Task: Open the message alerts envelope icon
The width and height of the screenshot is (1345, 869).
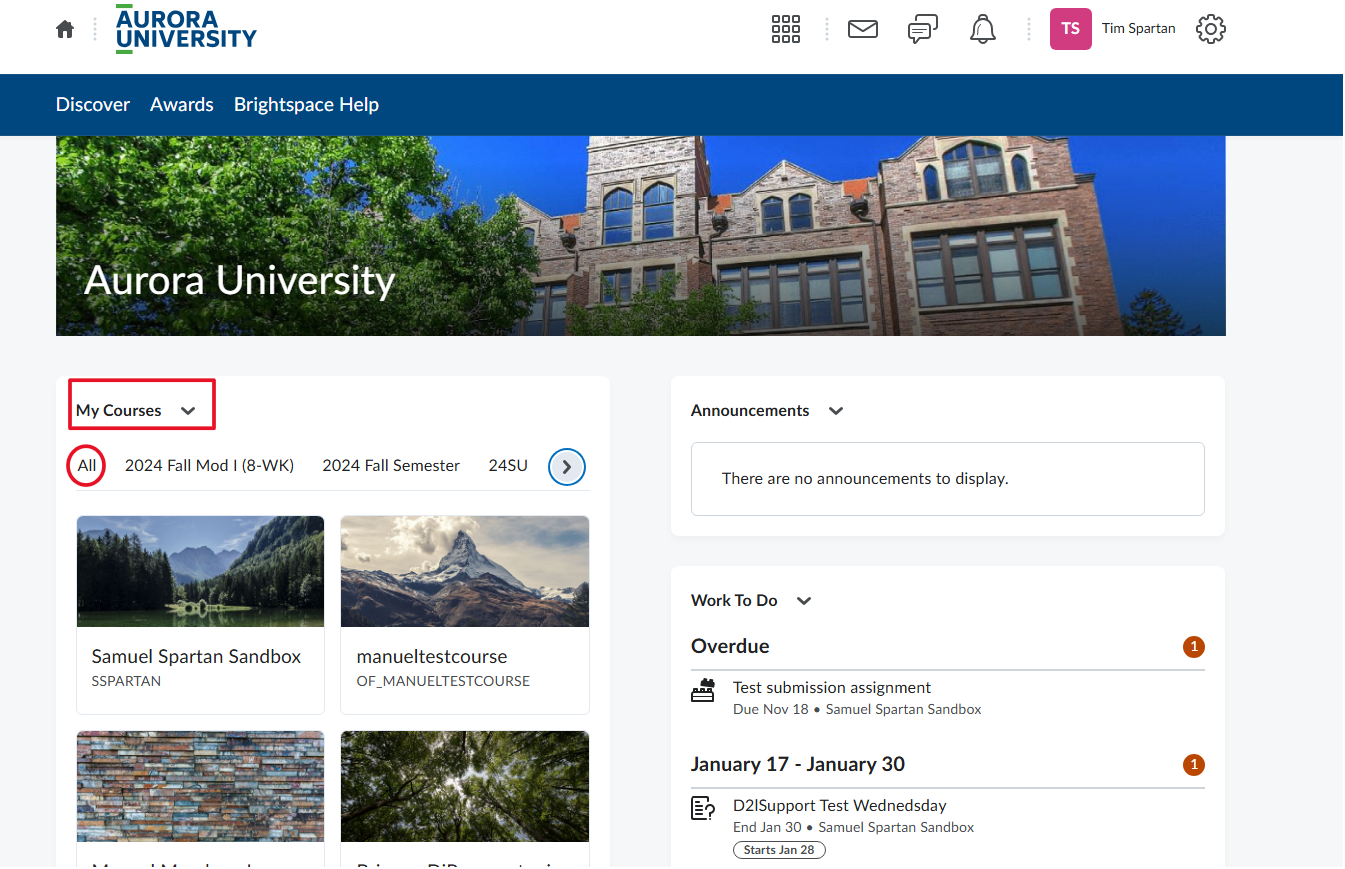Action: 862,29
